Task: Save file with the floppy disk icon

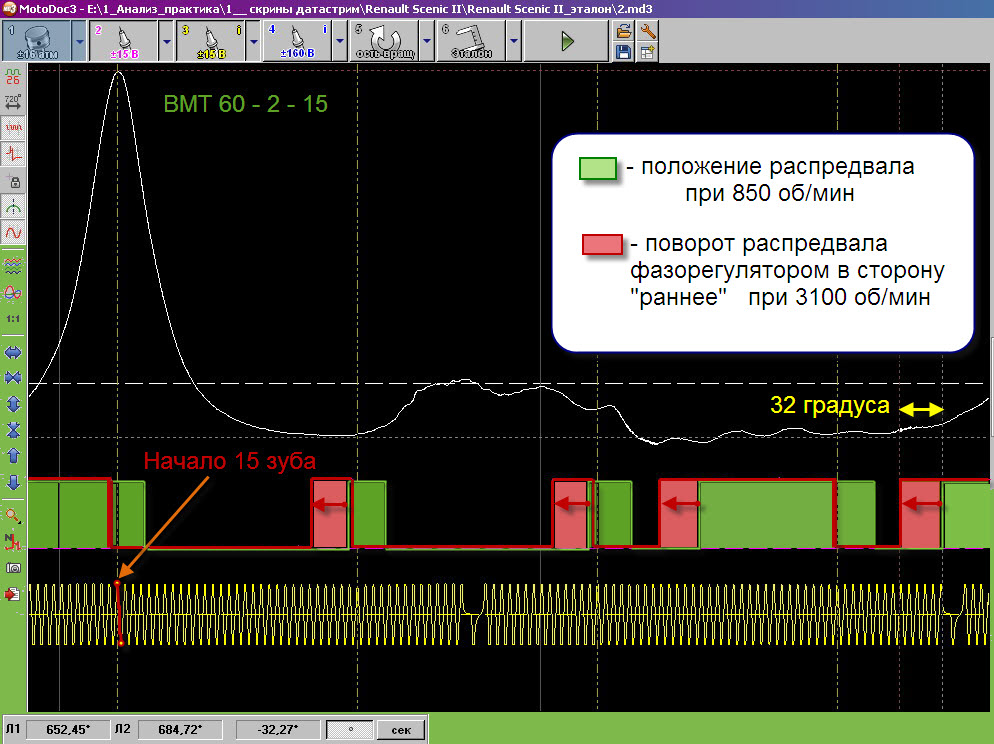Action: 624,52
